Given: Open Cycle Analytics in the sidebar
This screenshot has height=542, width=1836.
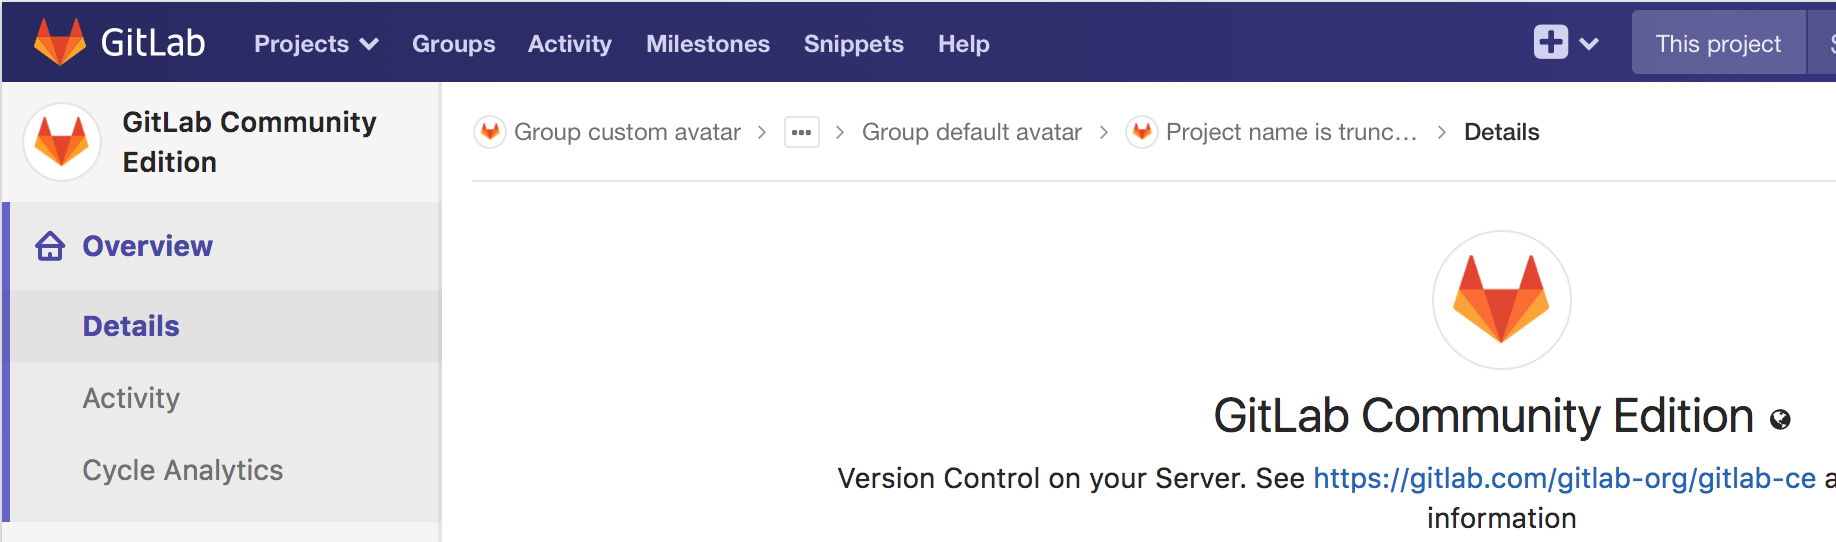Looking at the screenshot, I should pyautogui.click(x=182, y=470).
